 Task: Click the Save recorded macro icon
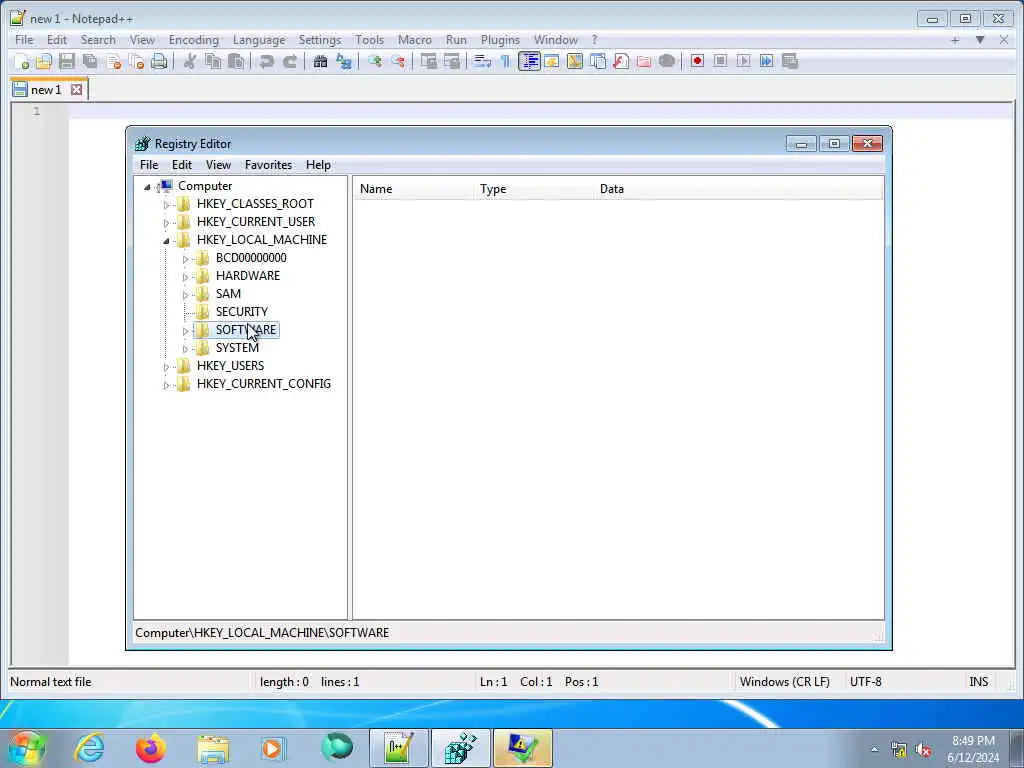[790, 61]
